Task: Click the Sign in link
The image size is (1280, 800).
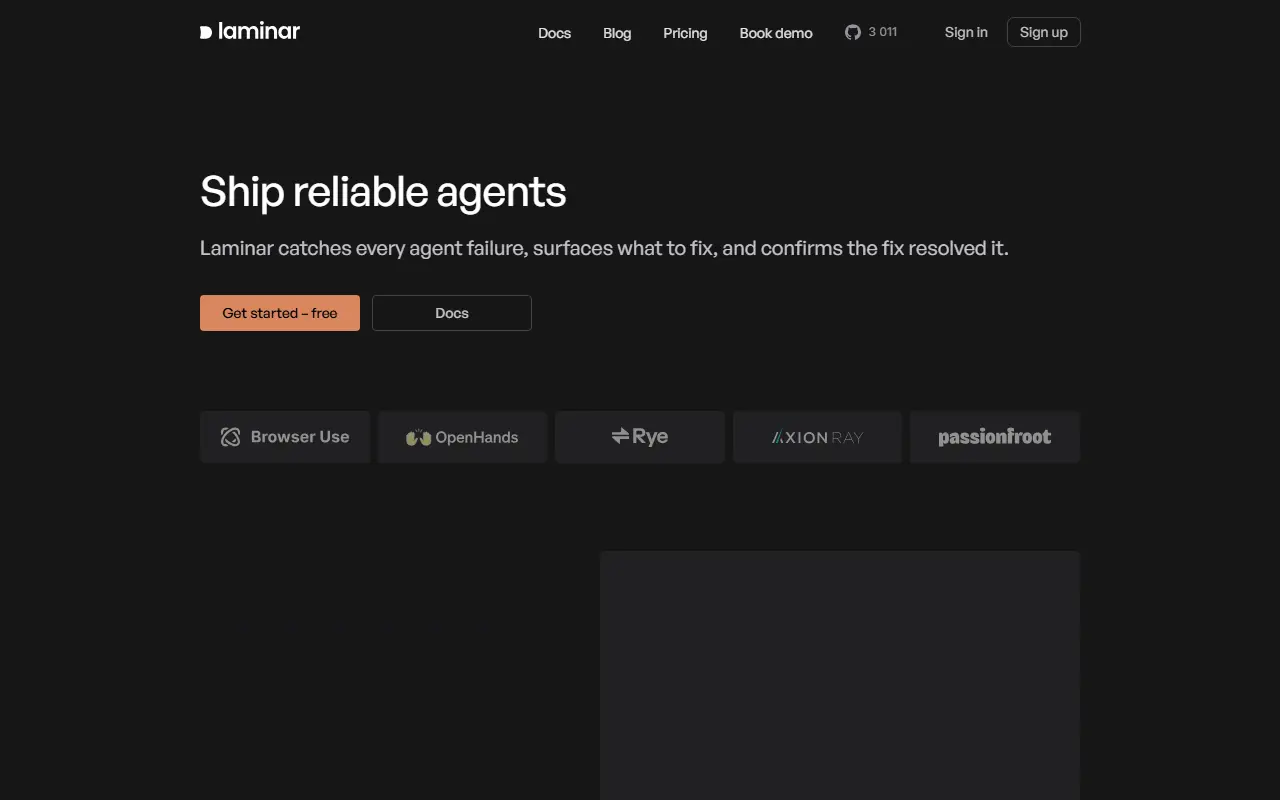Action: pyautogui.click(x=966, y=32)
